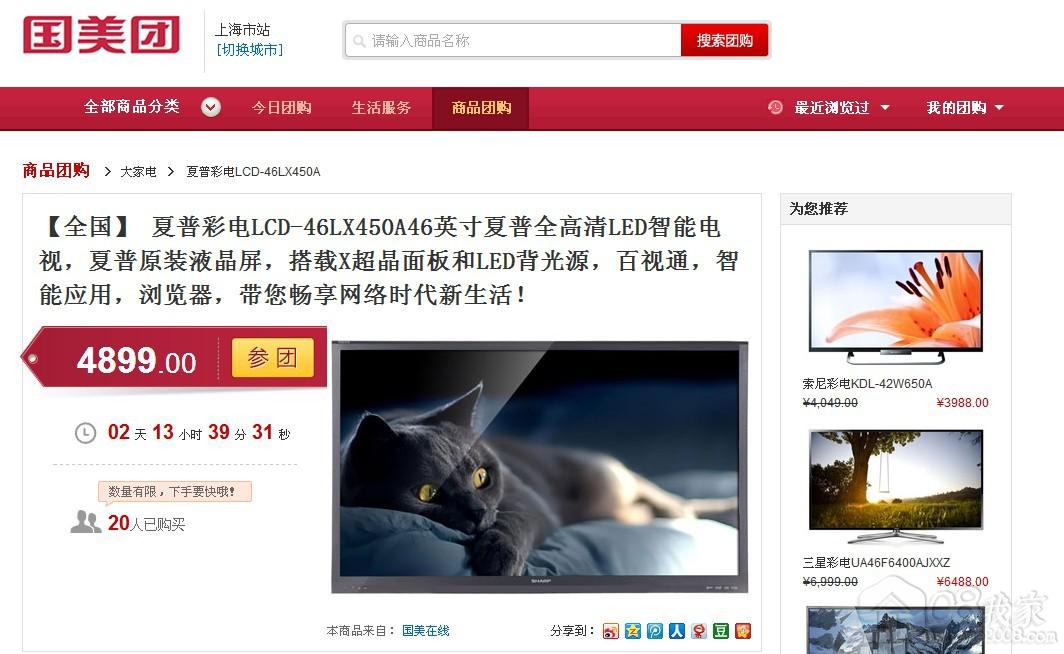Switch to 今日团购 tab

click(282, 108)
